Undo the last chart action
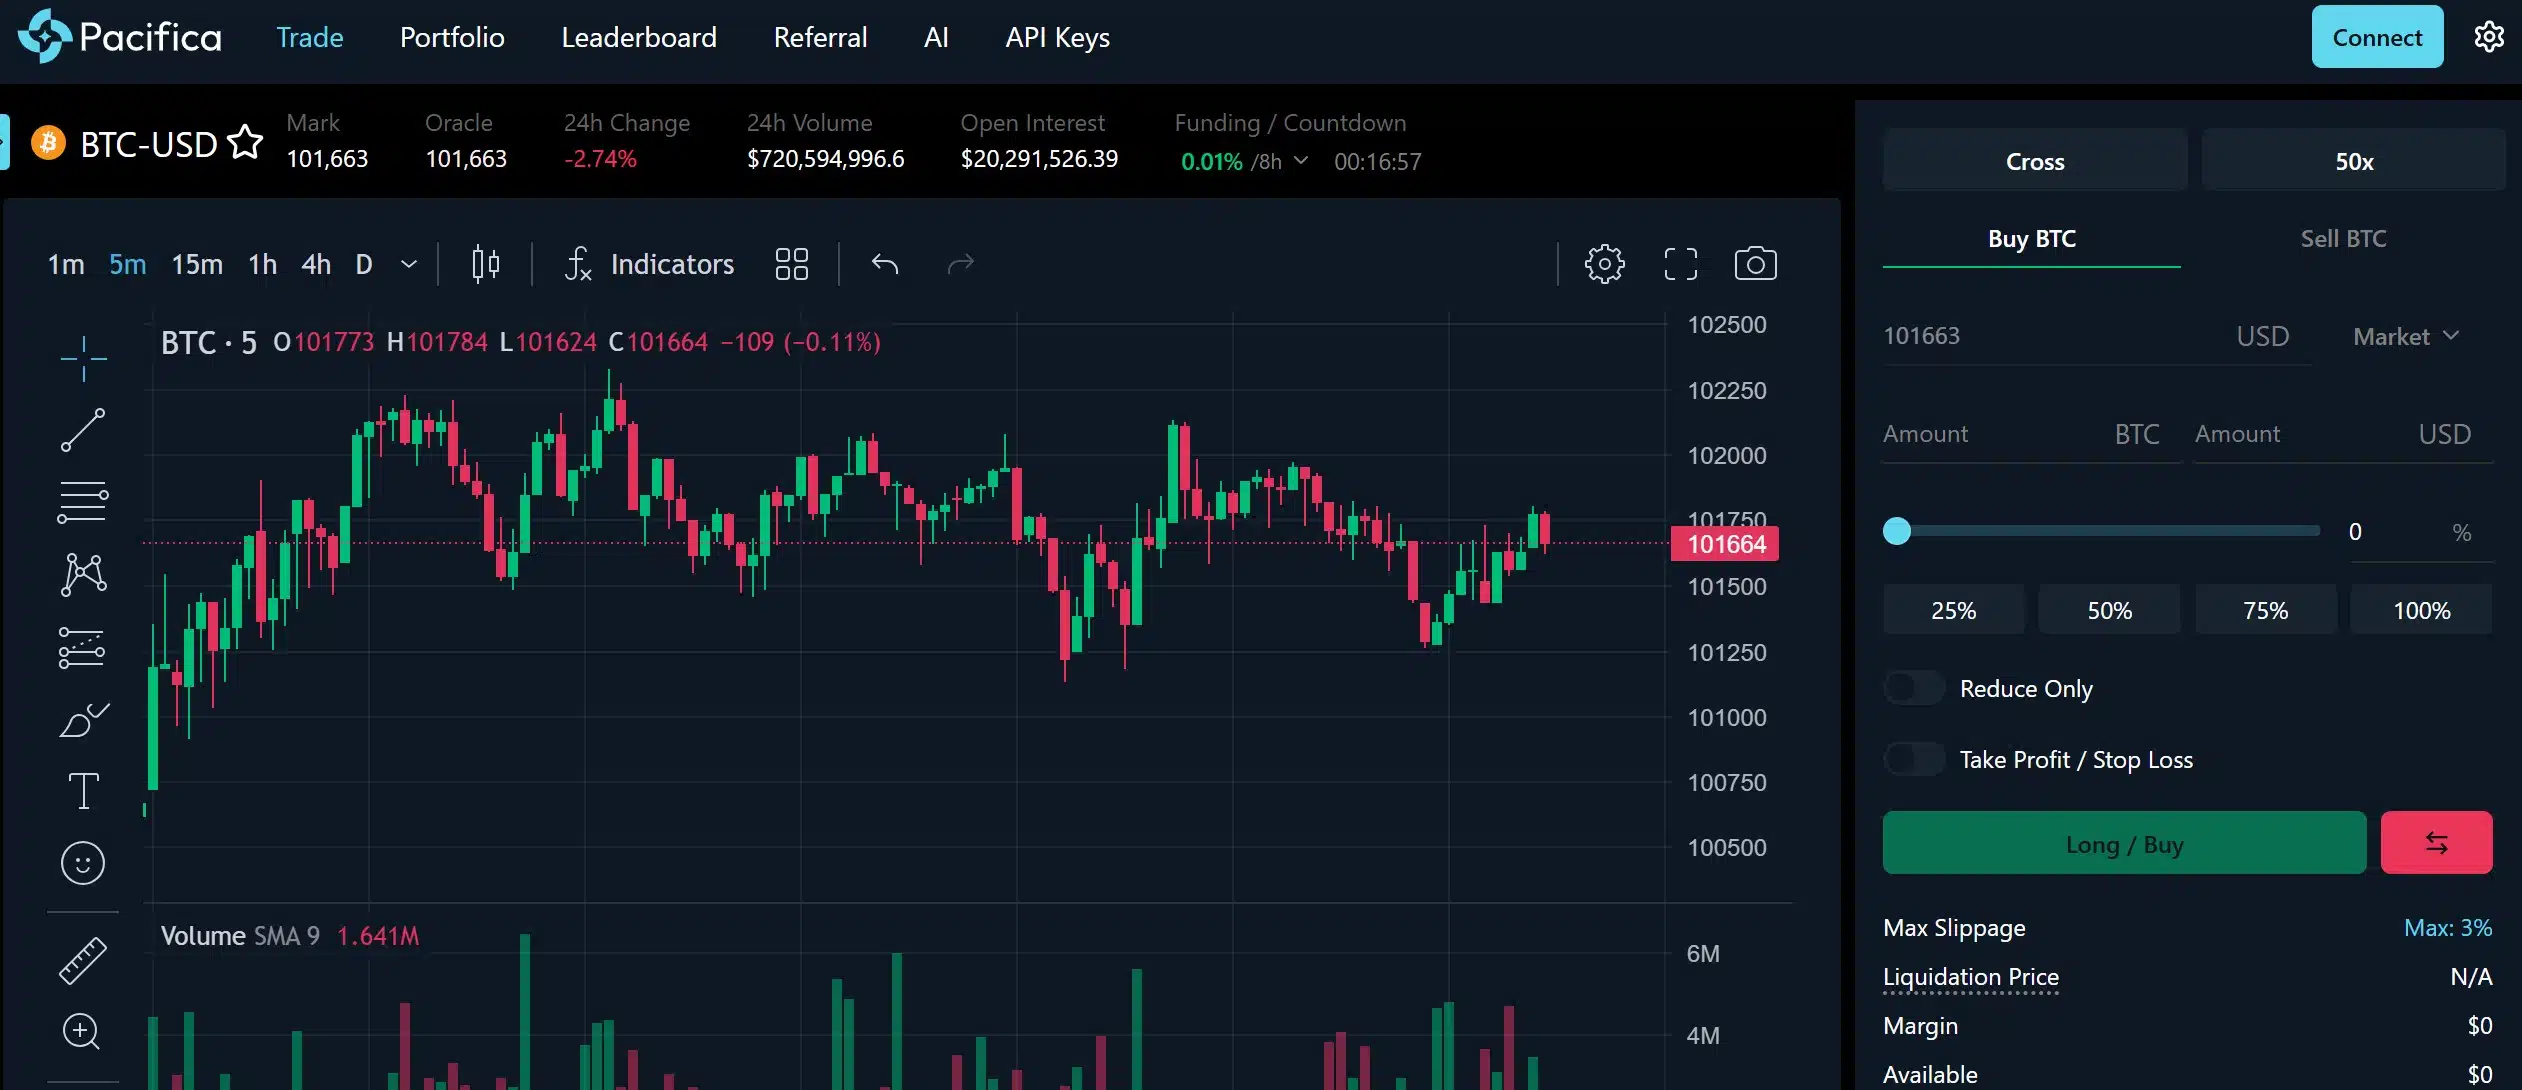The height and width of the screenshot is (1090, 2522). [884, 263]
